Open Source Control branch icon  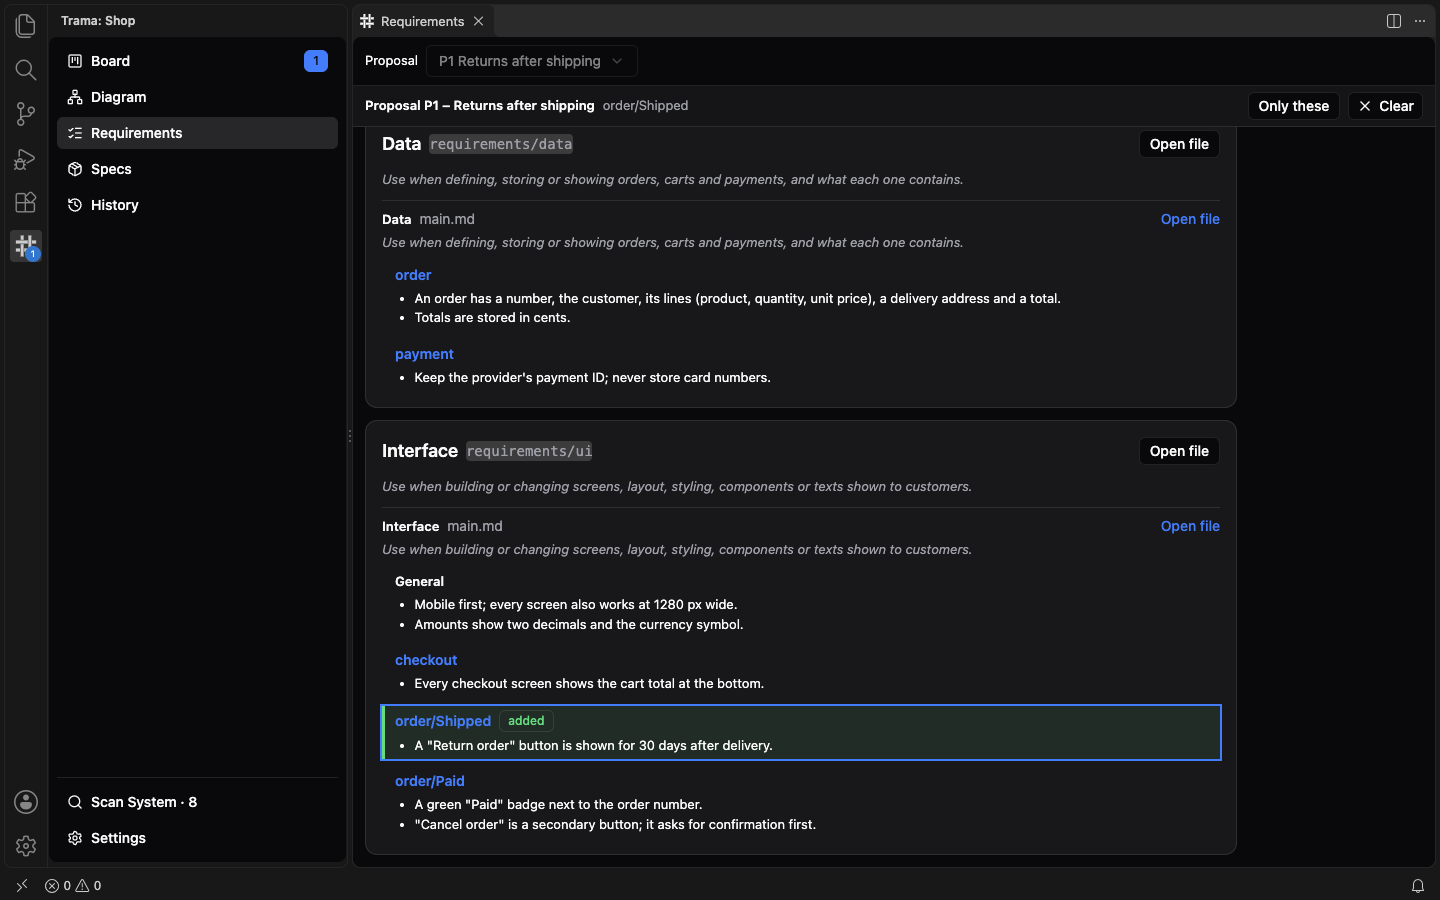[26, 114]
